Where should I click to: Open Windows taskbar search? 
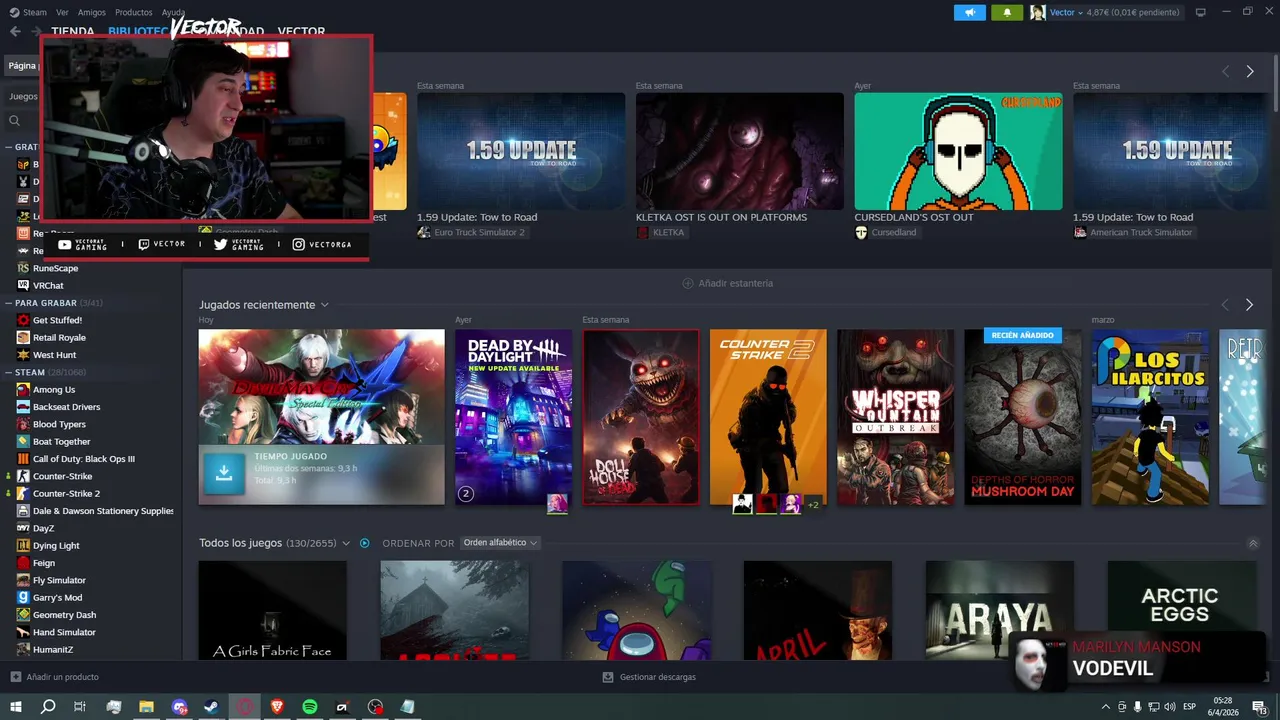pyautogui.click(x=48, y=707)
